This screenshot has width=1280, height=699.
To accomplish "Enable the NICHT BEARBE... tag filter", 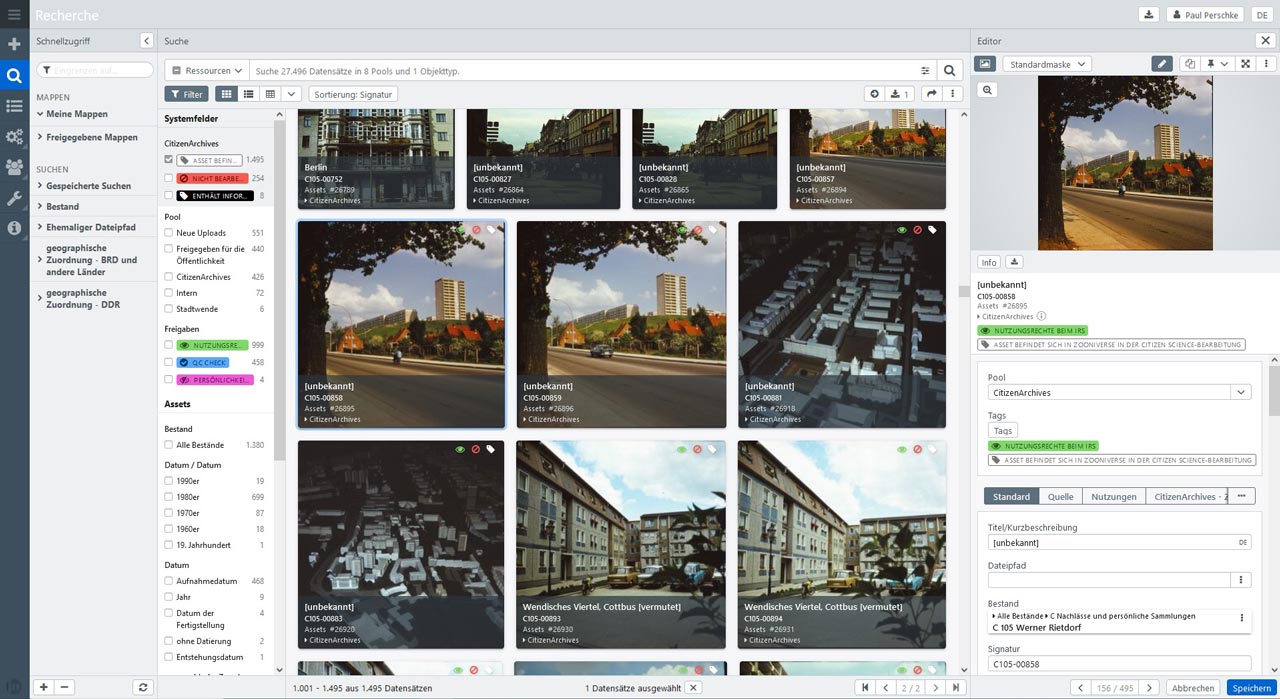I will [x=169, y=178].
